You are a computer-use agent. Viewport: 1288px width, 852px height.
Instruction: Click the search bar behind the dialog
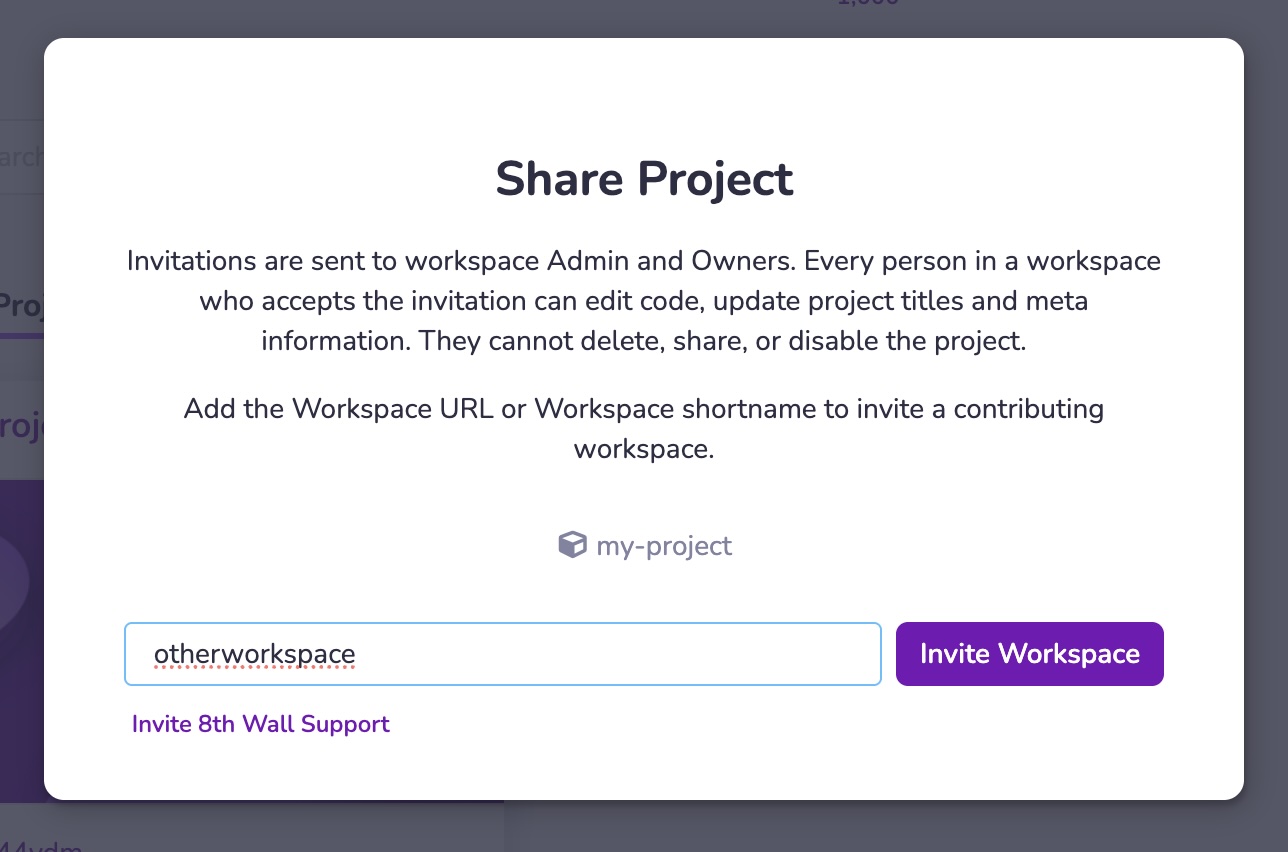click(x=20, y=156)
